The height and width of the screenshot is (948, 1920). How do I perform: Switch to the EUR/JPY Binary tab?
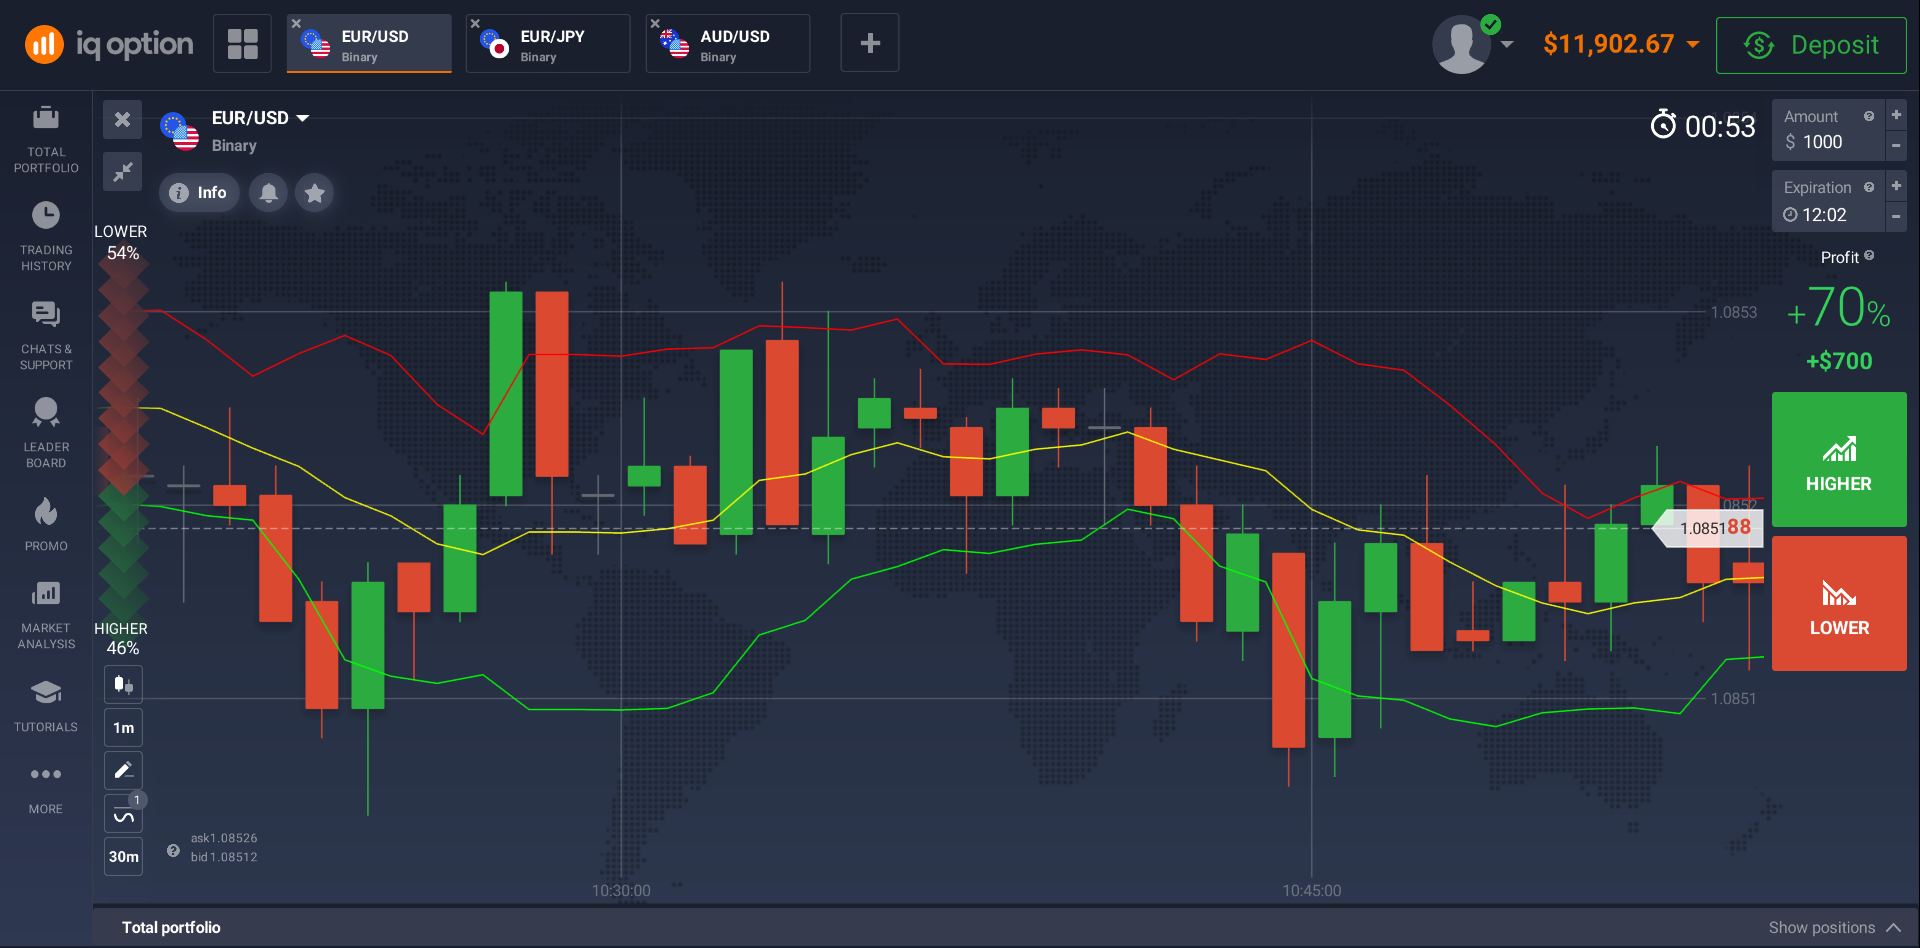coord(548,44)
